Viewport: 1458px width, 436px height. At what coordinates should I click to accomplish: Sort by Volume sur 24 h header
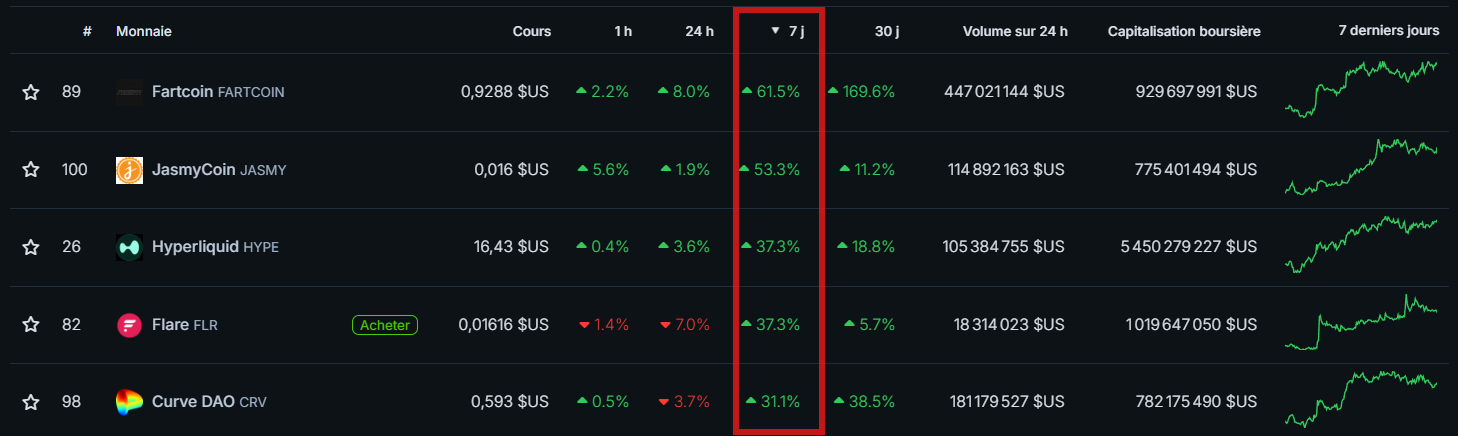point(1014,31)
